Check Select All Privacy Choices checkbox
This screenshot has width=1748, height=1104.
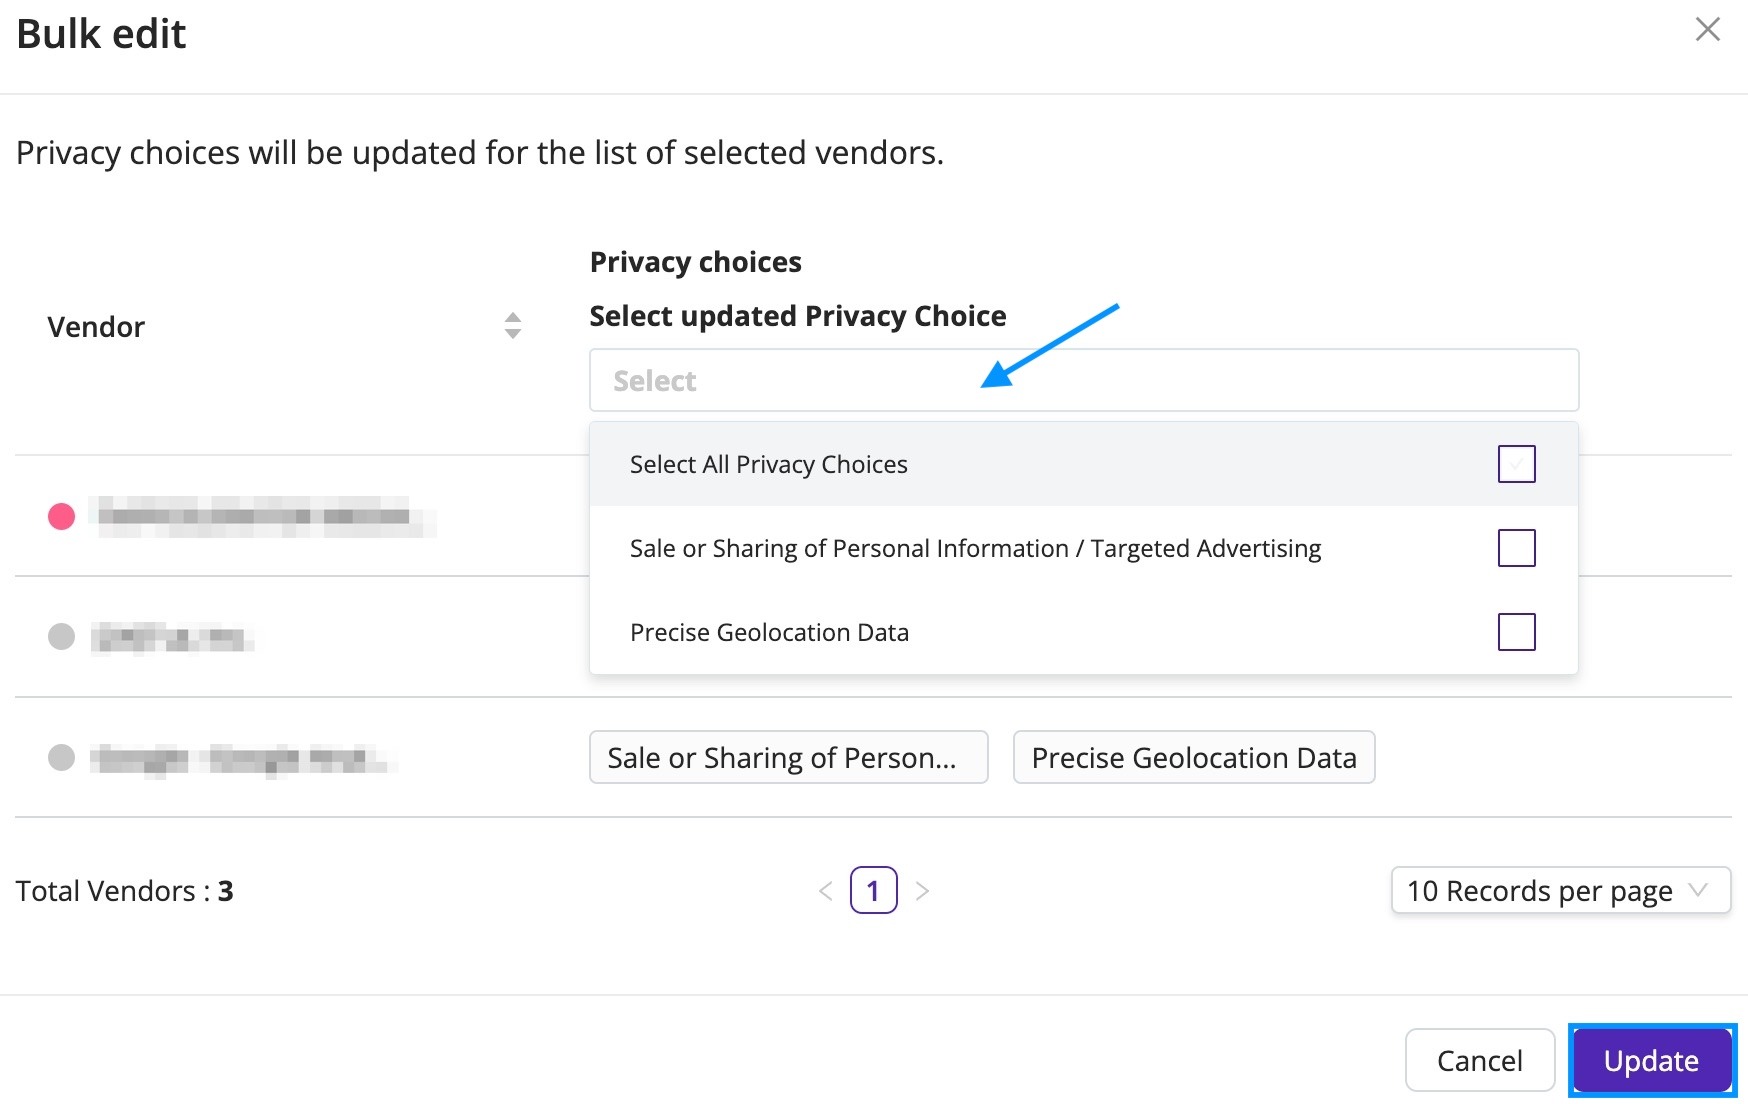point(1517,463)
